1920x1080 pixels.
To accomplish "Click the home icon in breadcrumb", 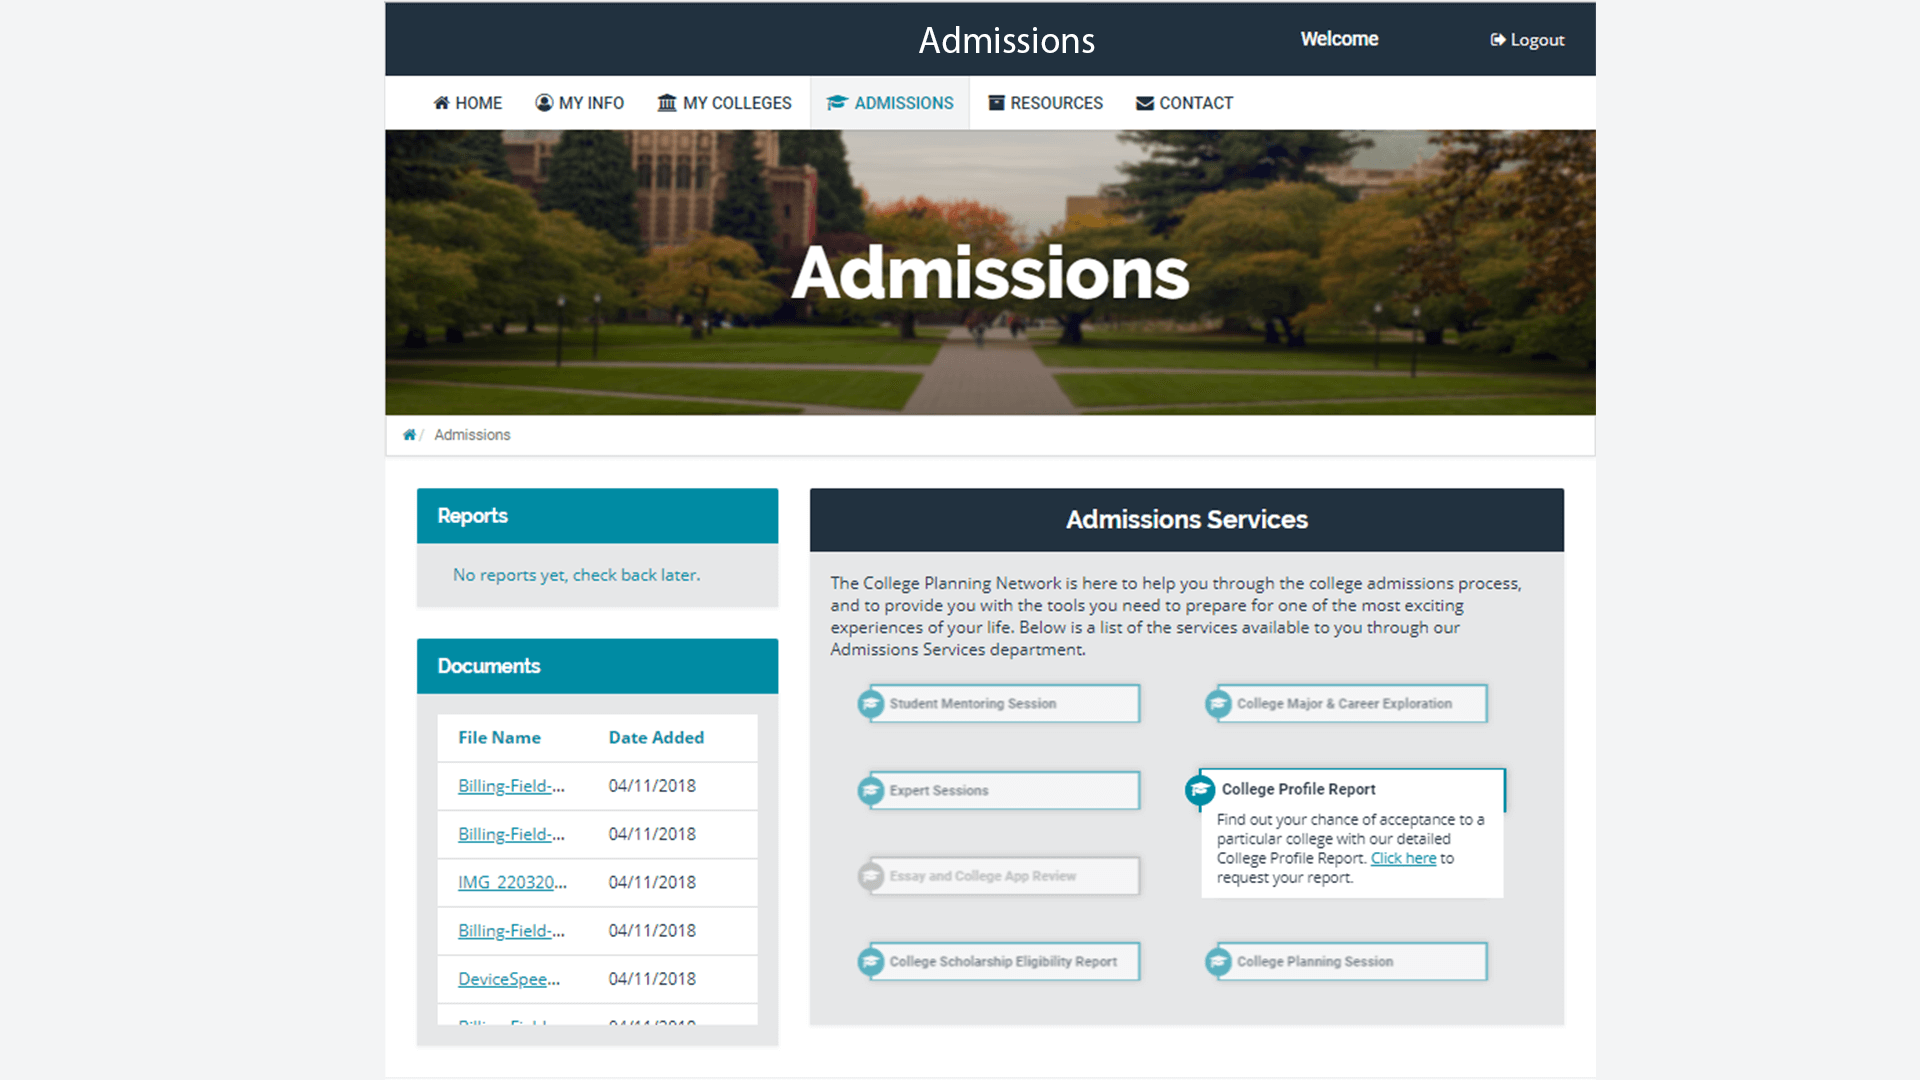I will pyautogui.click(x=409, y=435).
